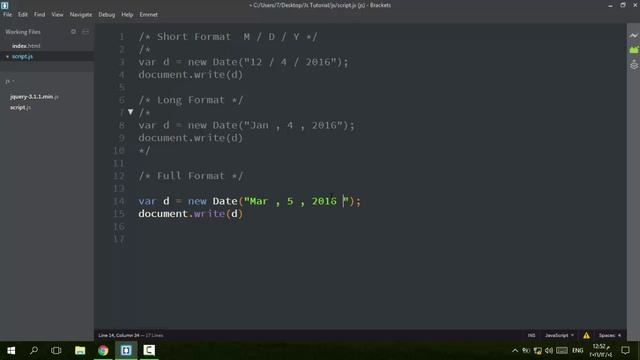Toggle the INS insert mode indicator

click(531, 336)
